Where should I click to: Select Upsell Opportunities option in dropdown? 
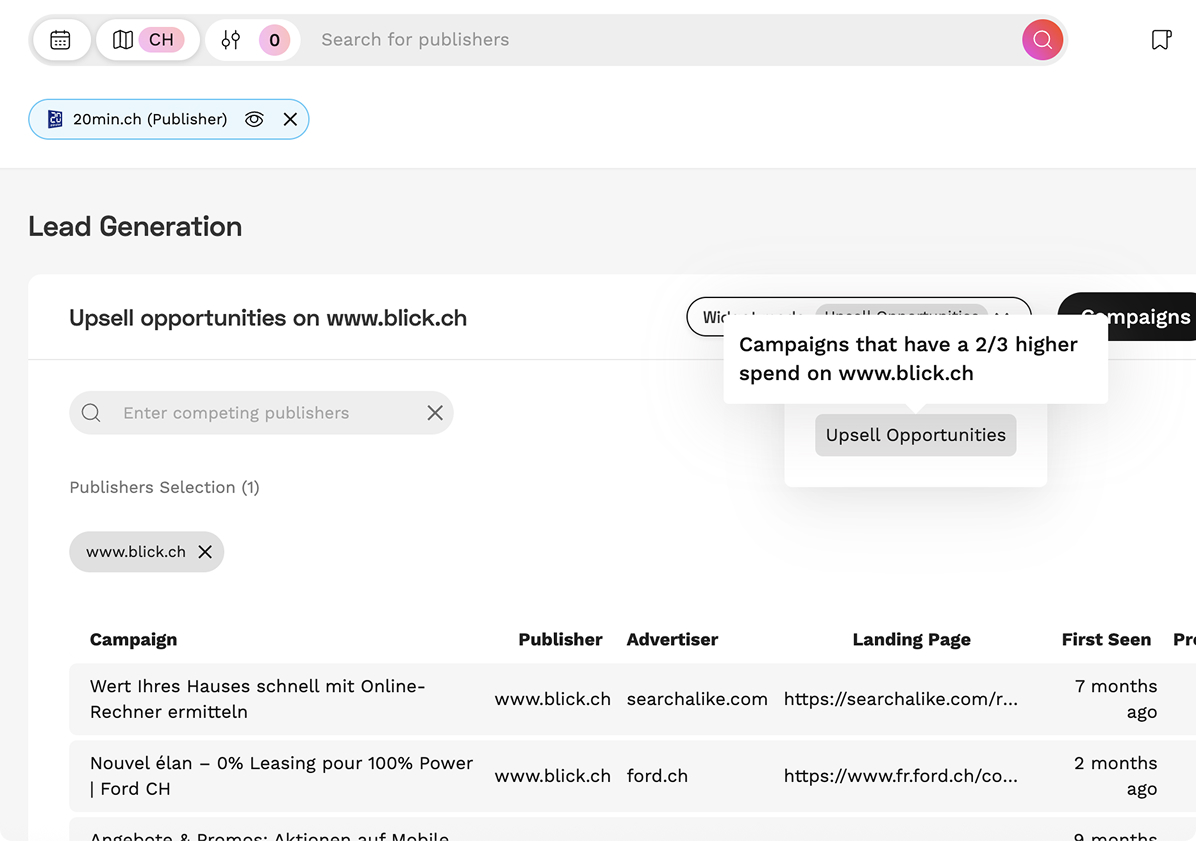click(x=915, y=435)
